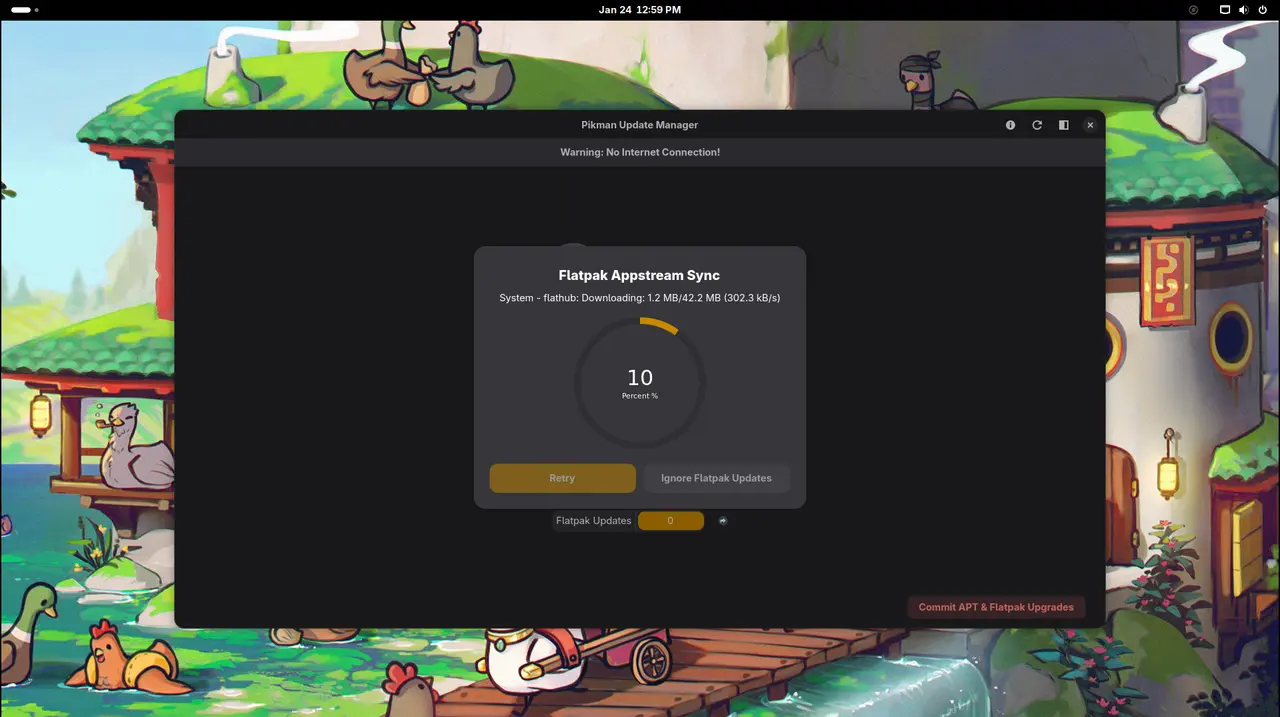Click the flathub downloading status text
Screen dimensions: 1280x717
(x=640, y=298)
